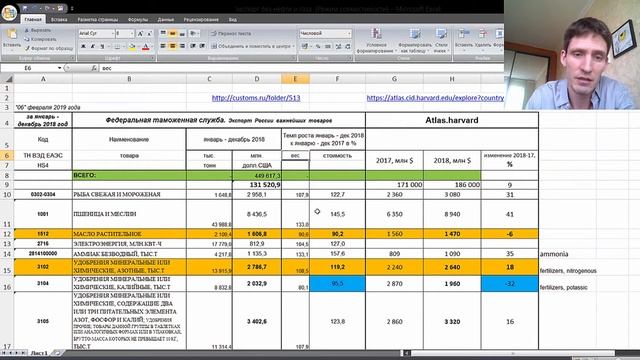Switch to the Формулы tab
Screen dimensions: 640x360
point(138,19)
